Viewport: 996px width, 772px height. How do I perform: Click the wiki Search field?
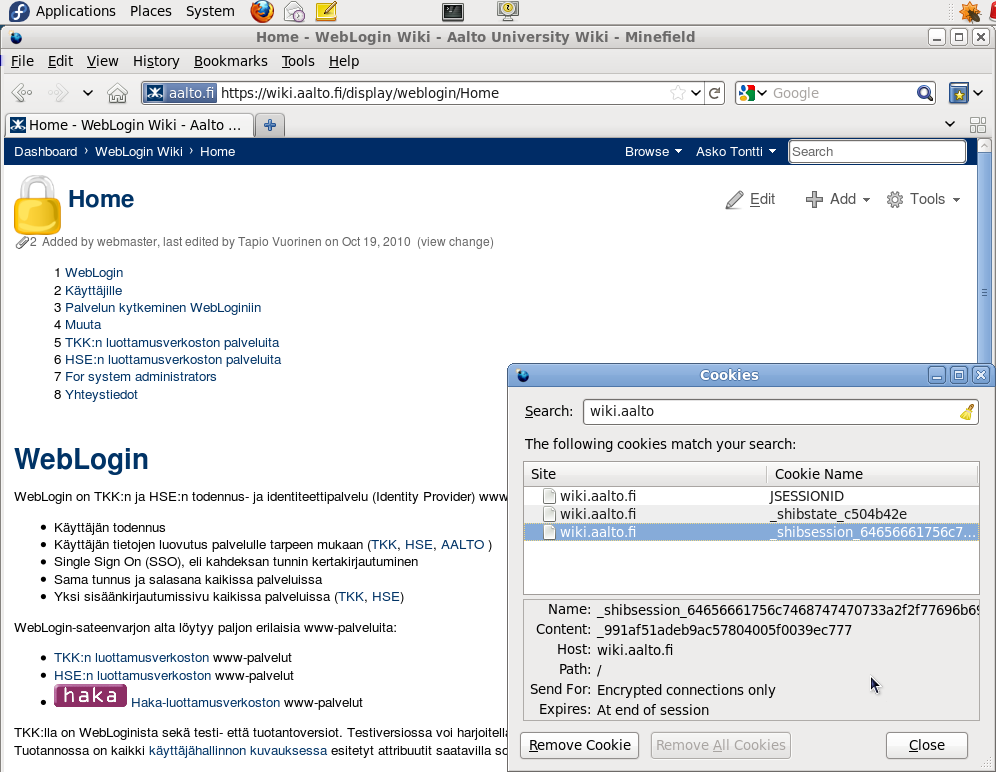pos(877,151)
